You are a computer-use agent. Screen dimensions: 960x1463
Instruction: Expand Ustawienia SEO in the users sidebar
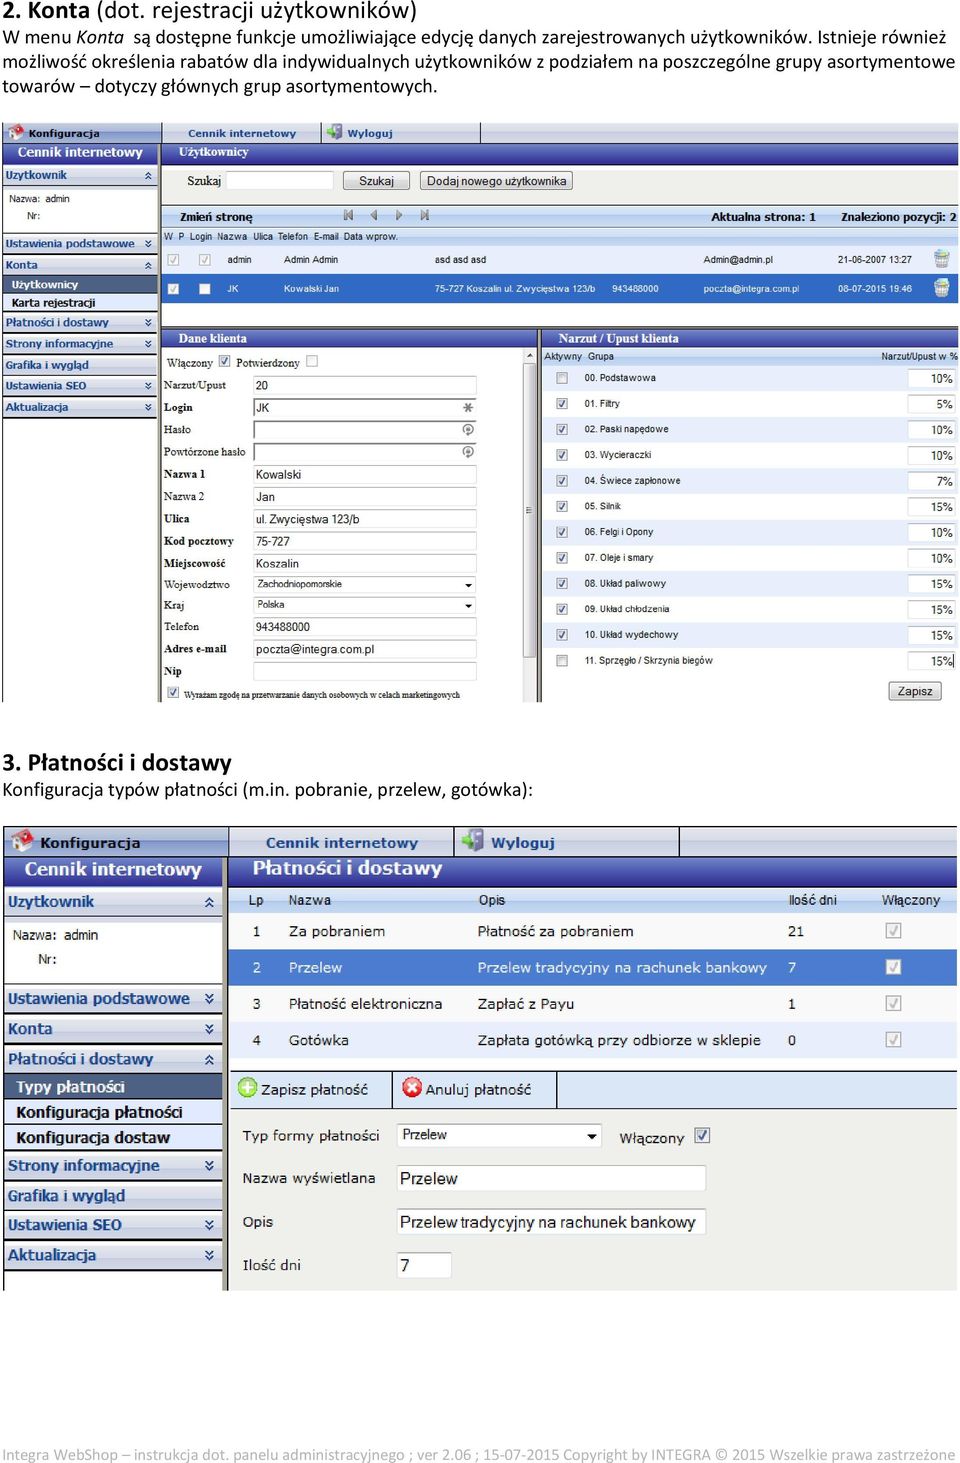point(148,386)
